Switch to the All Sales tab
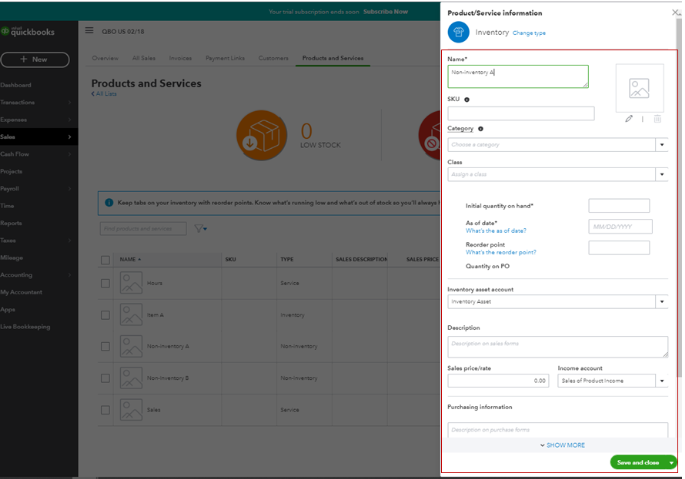 pyautogui.click(x=144, y=58)
